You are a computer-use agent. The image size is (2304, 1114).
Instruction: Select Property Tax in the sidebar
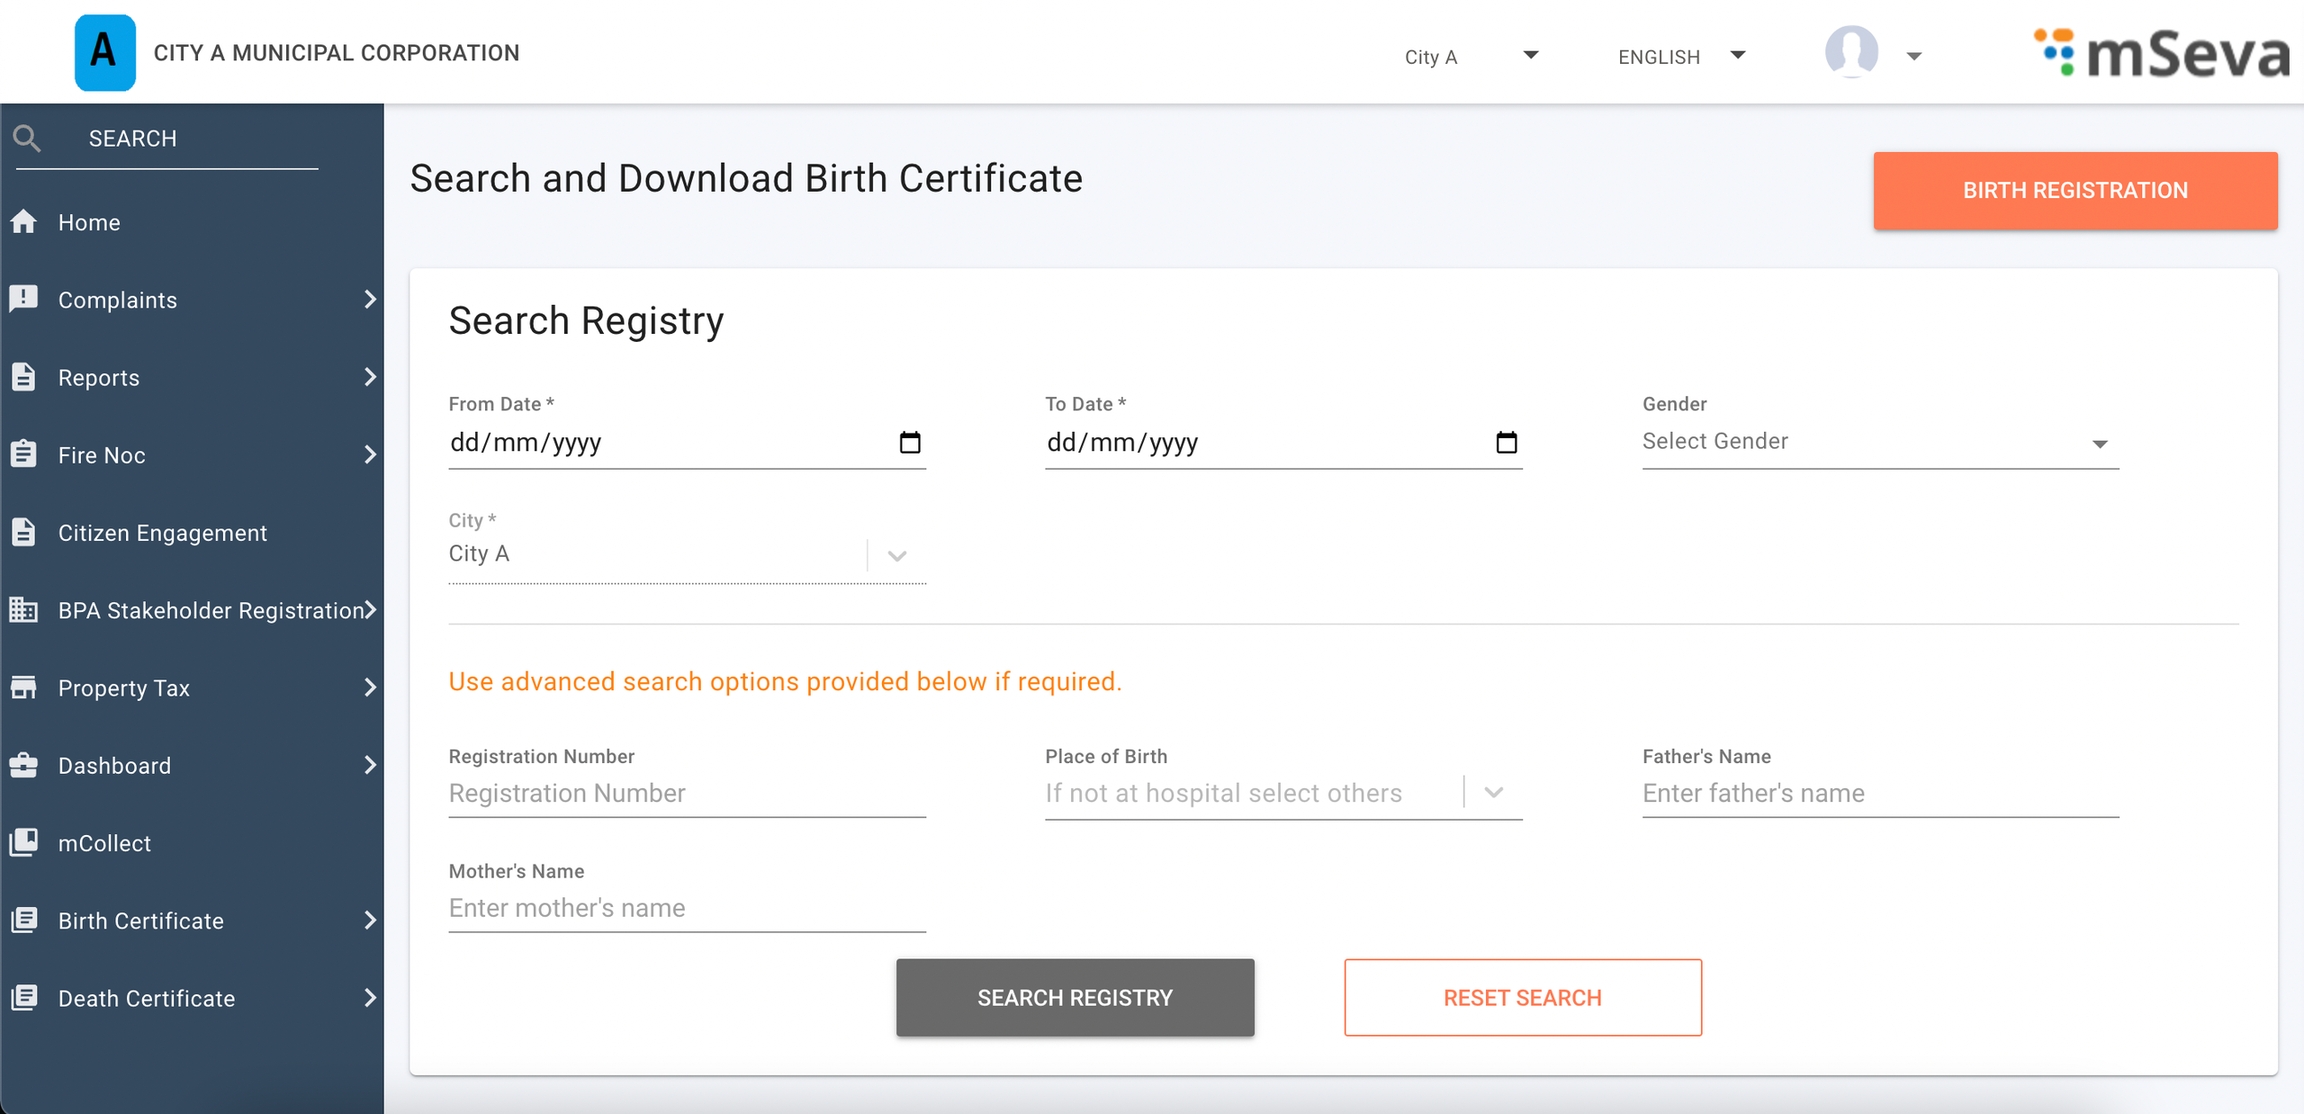[x=124, y=688]
